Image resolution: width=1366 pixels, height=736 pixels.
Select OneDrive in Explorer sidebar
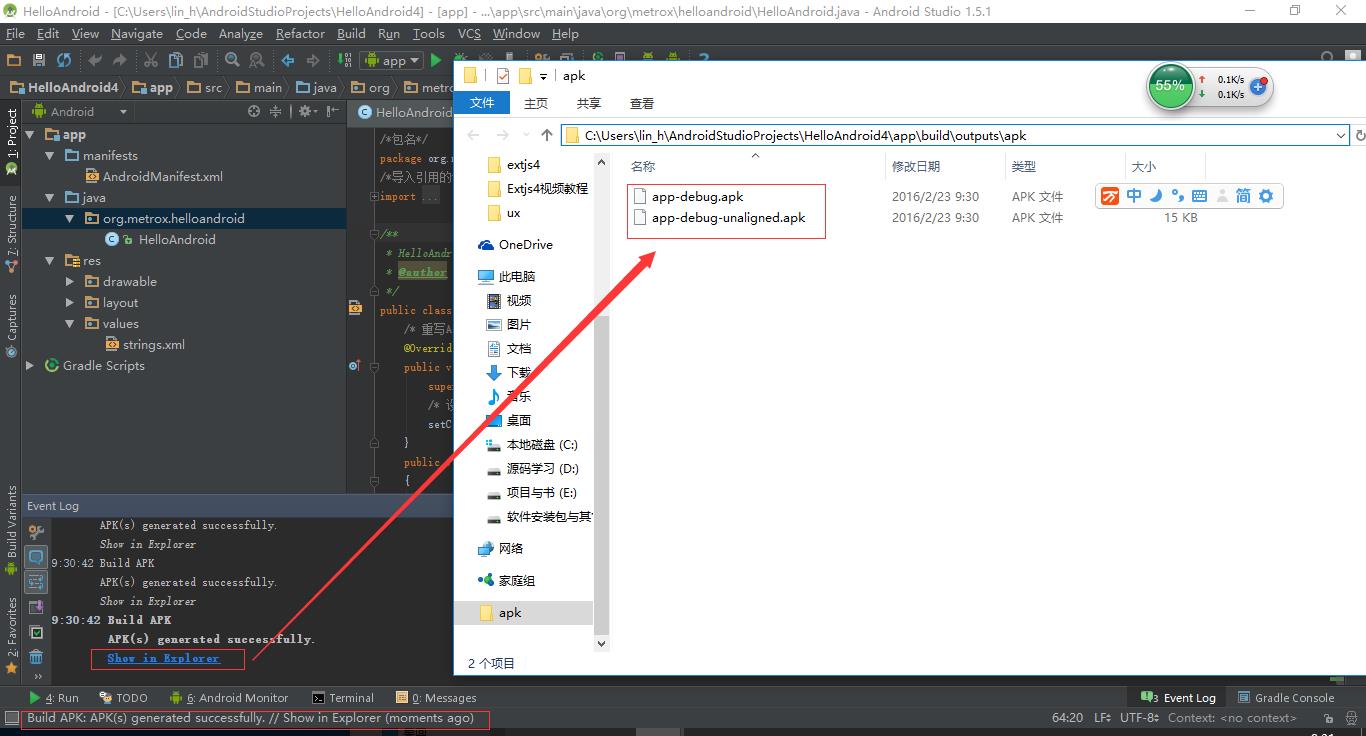[x=515, y=245]
